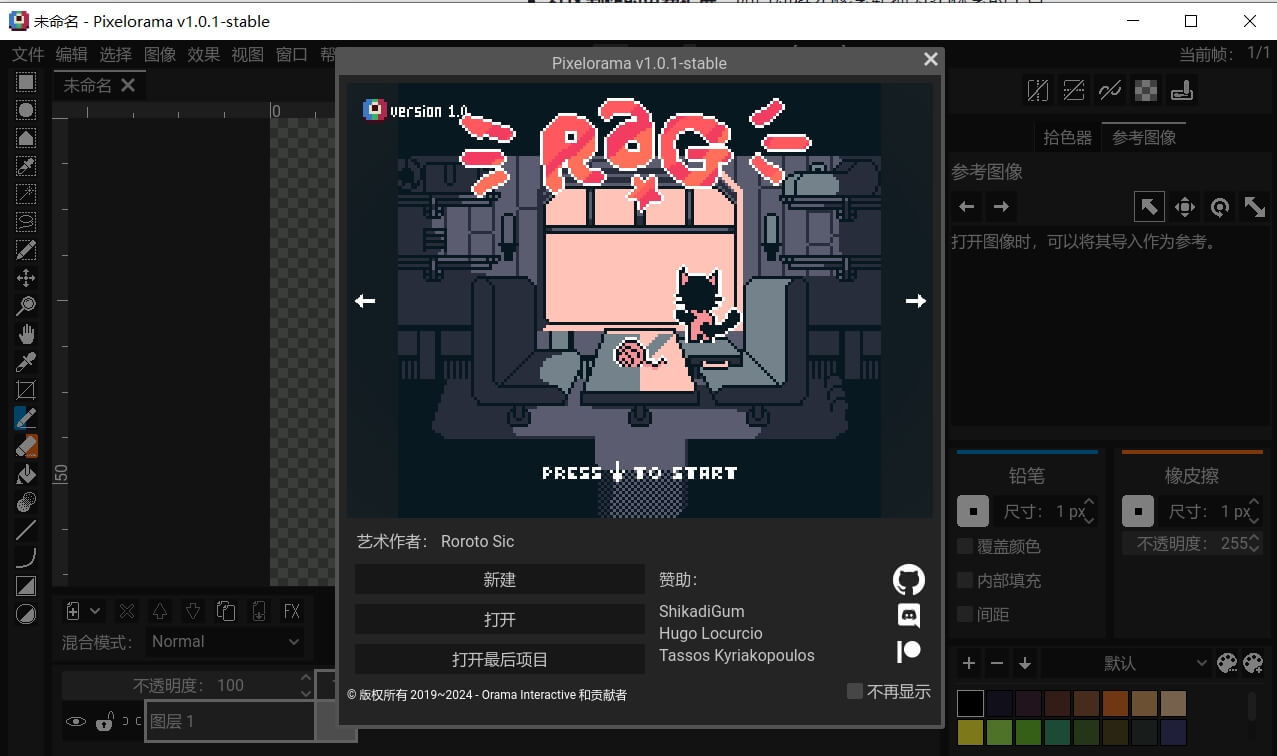1277x756 pixels.
Task: Select the ellipse shape tool
Action: pos(26,614)
